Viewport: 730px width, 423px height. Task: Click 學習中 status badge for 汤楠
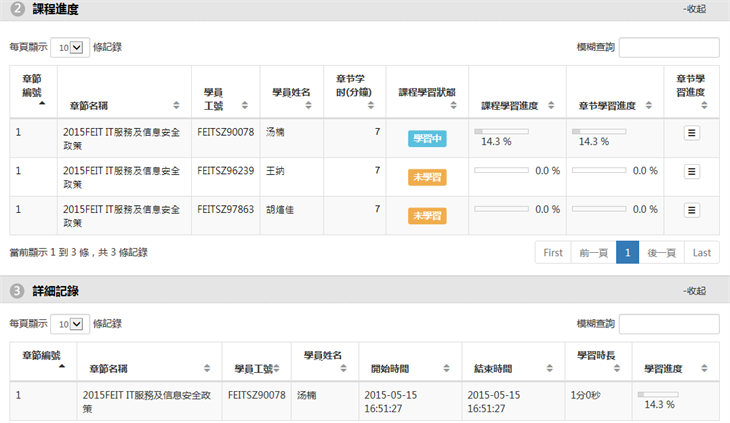click(x=427, y=139)
